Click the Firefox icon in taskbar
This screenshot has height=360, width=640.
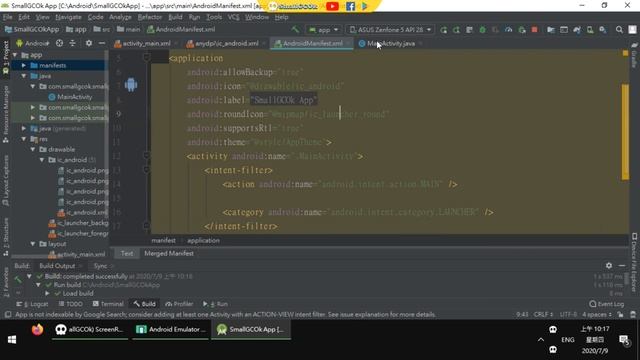(x=37, y=329)
